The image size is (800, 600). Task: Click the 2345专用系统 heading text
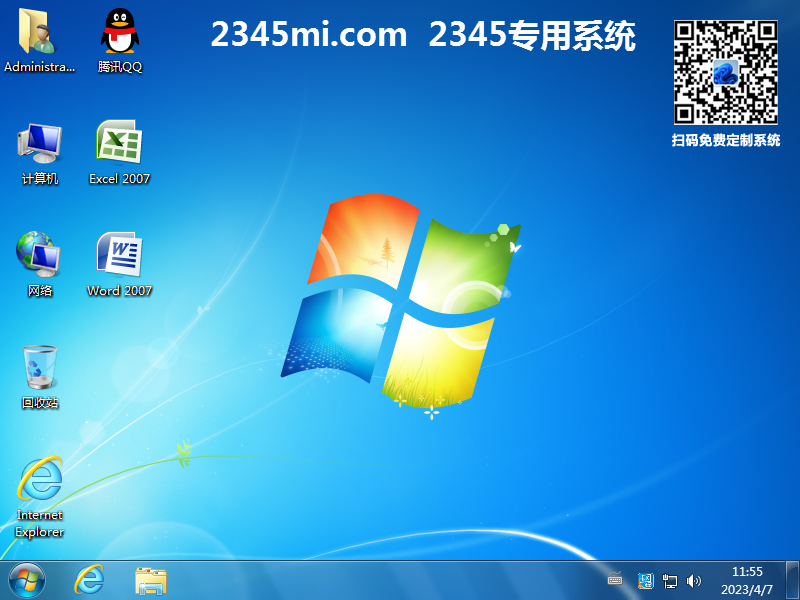[532, 35]
